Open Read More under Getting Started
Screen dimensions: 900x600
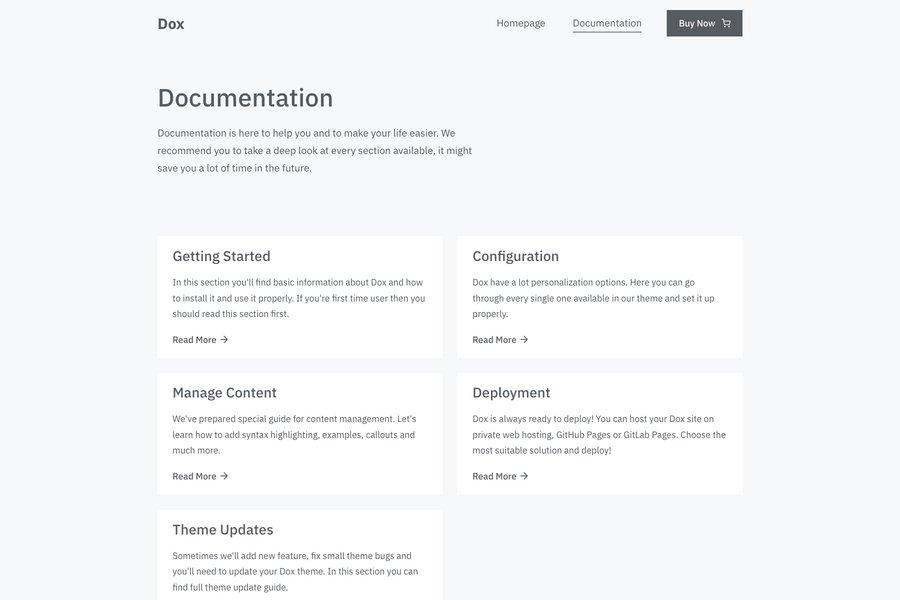[195, 337]
